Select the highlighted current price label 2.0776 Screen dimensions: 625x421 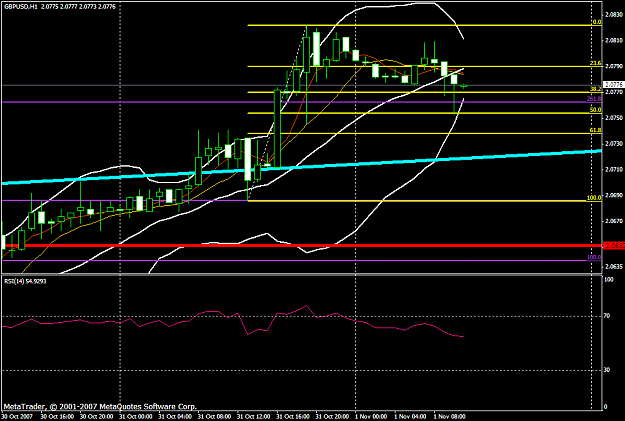(613, 85)
